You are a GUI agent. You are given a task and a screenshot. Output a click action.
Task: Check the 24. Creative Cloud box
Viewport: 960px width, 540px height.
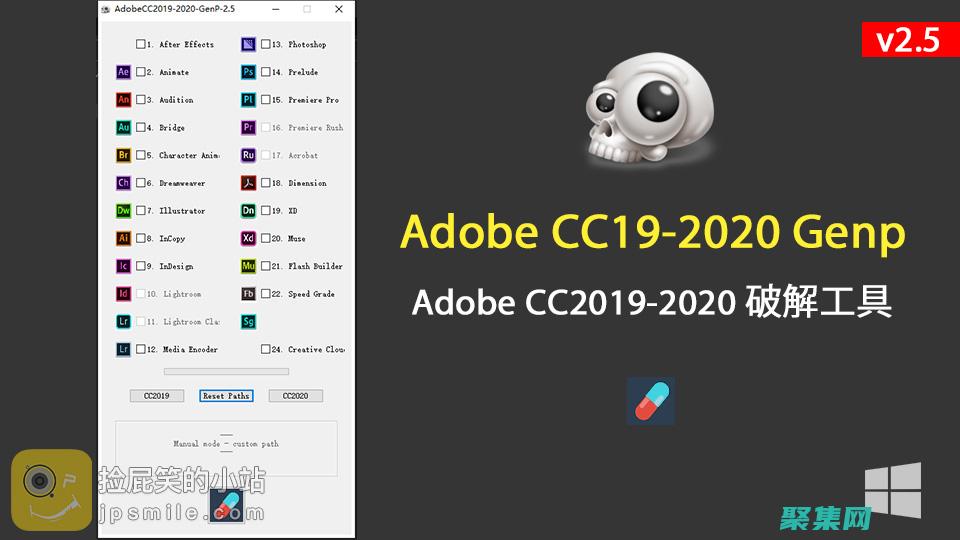(266, 350)
